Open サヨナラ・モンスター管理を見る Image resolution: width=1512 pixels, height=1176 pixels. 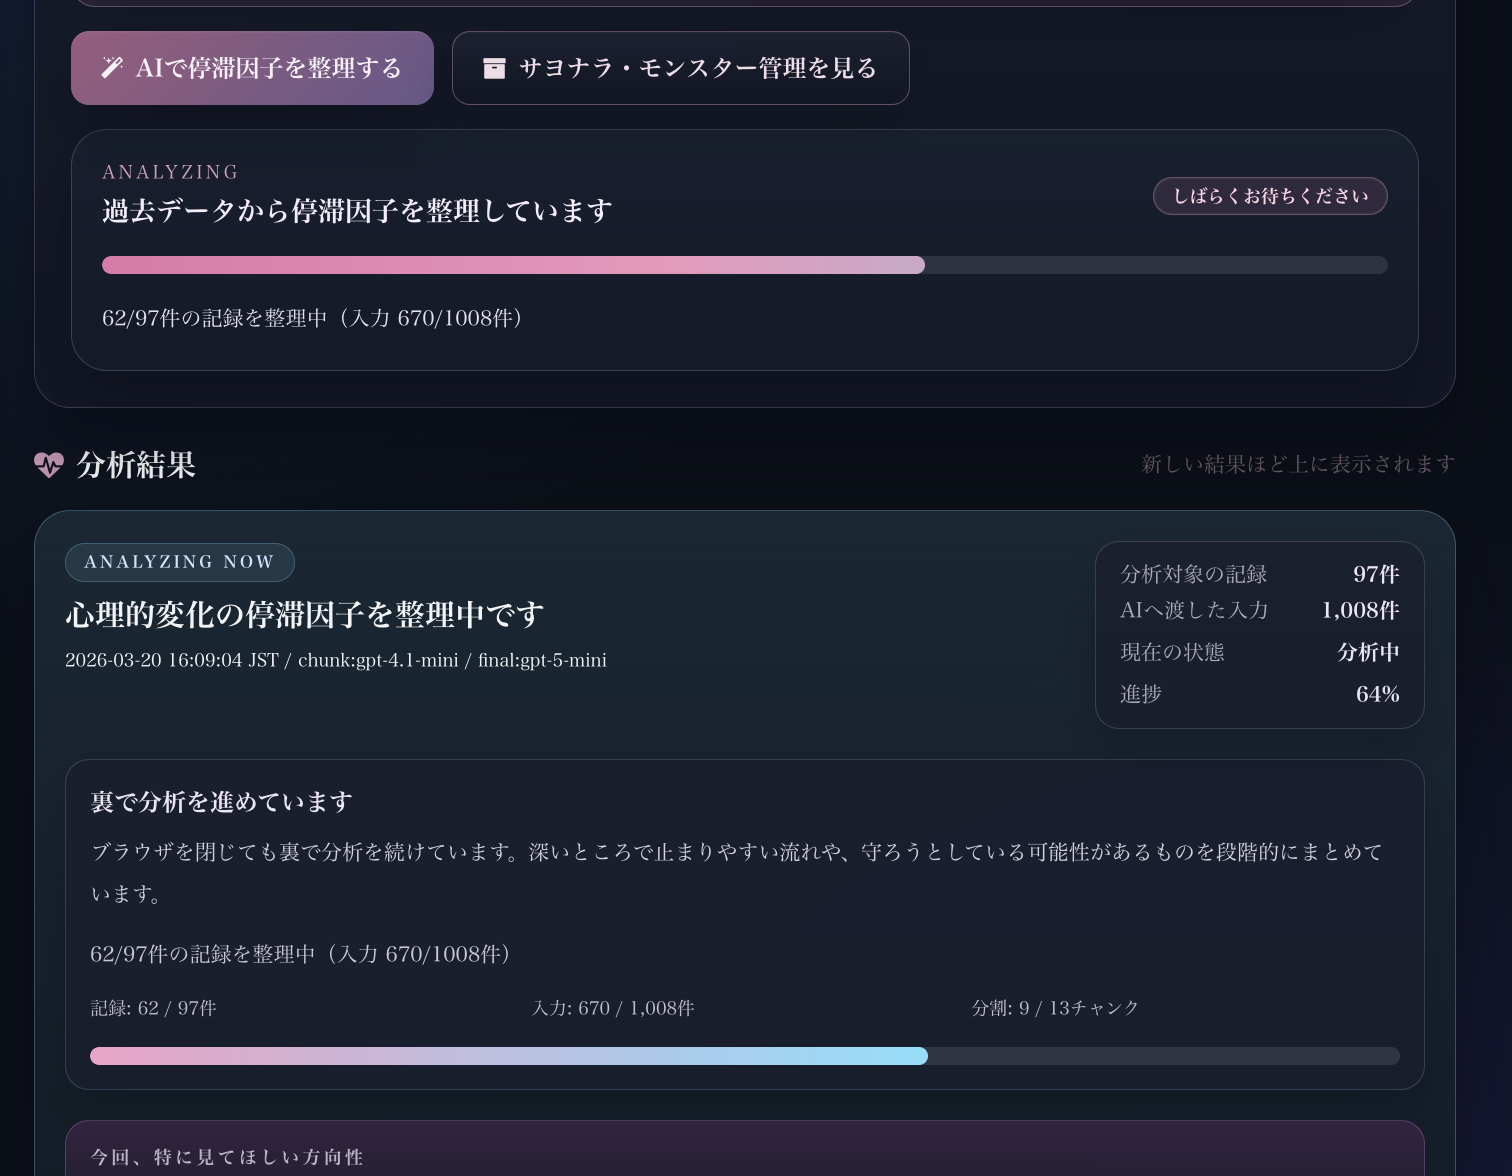[x=680, y=67]
